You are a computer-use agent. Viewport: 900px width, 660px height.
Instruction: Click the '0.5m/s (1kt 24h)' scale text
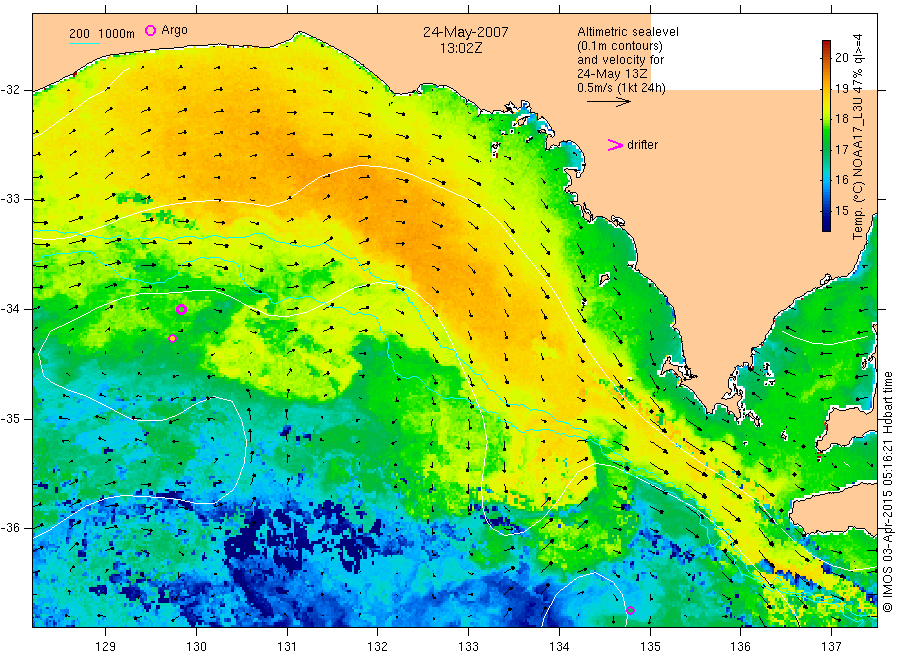(x=622, y=88)
